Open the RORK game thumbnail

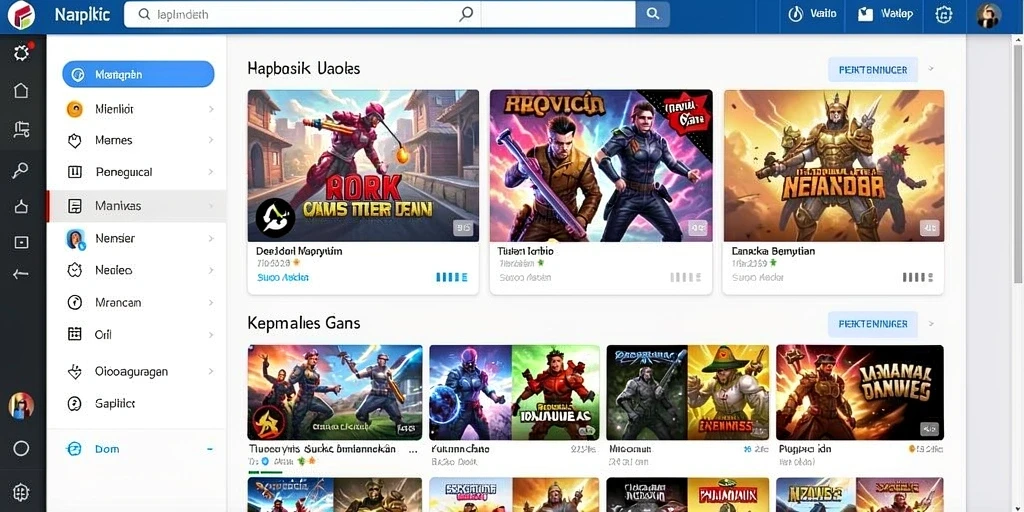(363, 166)
